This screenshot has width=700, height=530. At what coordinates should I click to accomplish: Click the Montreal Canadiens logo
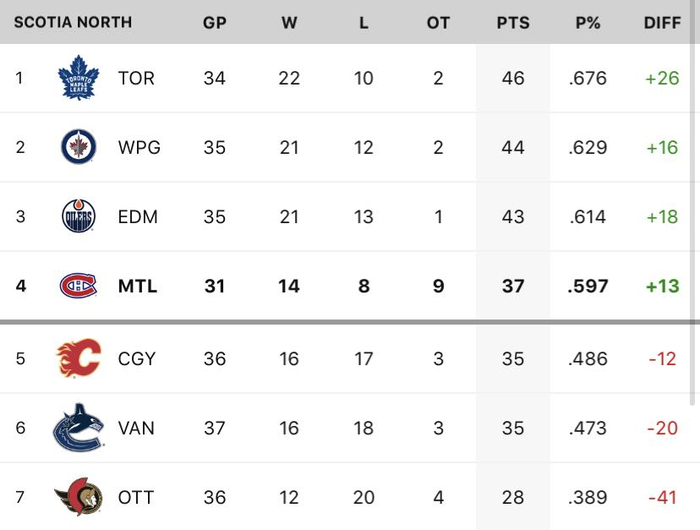coord(78,286)
